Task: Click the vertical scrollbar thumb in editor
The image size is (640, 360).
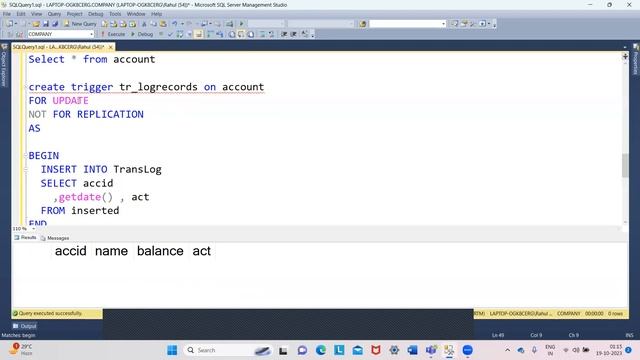Action: [x=625, y=165]
